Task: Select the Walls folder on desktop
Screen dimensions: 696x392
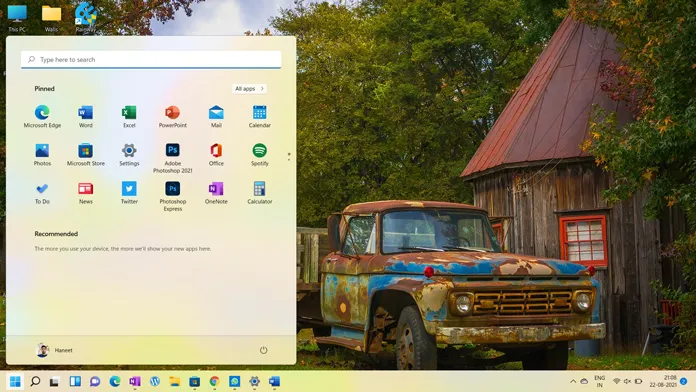Action: [x=51, y=18]
